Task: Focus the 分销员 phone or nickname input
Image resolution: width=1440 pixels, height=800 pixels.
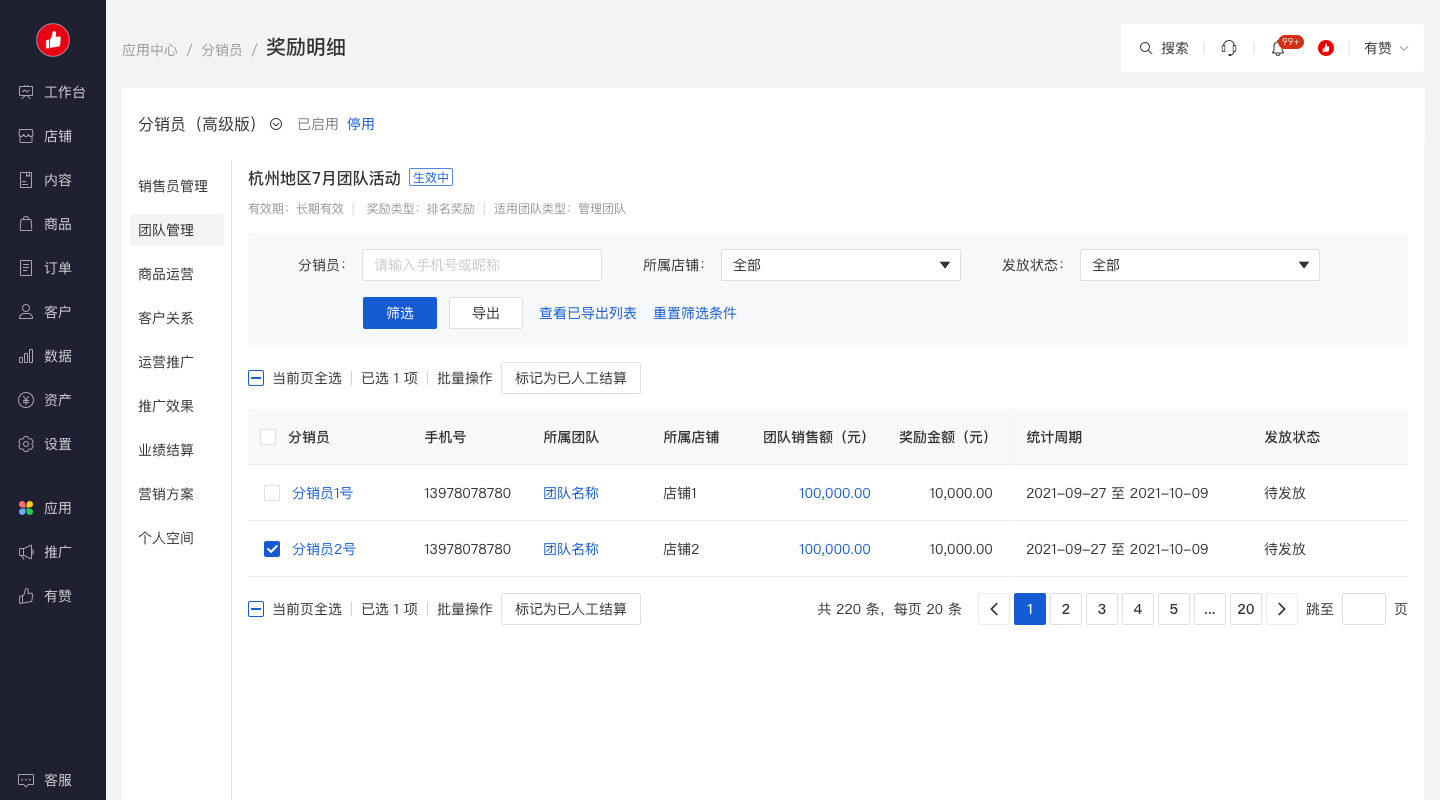Action: click(x=482, y=265)
